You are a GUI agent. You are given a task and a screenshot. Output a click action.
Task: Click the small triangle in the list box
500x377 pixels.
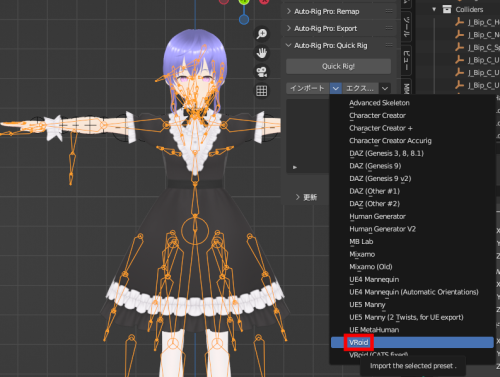coord(295,167)
